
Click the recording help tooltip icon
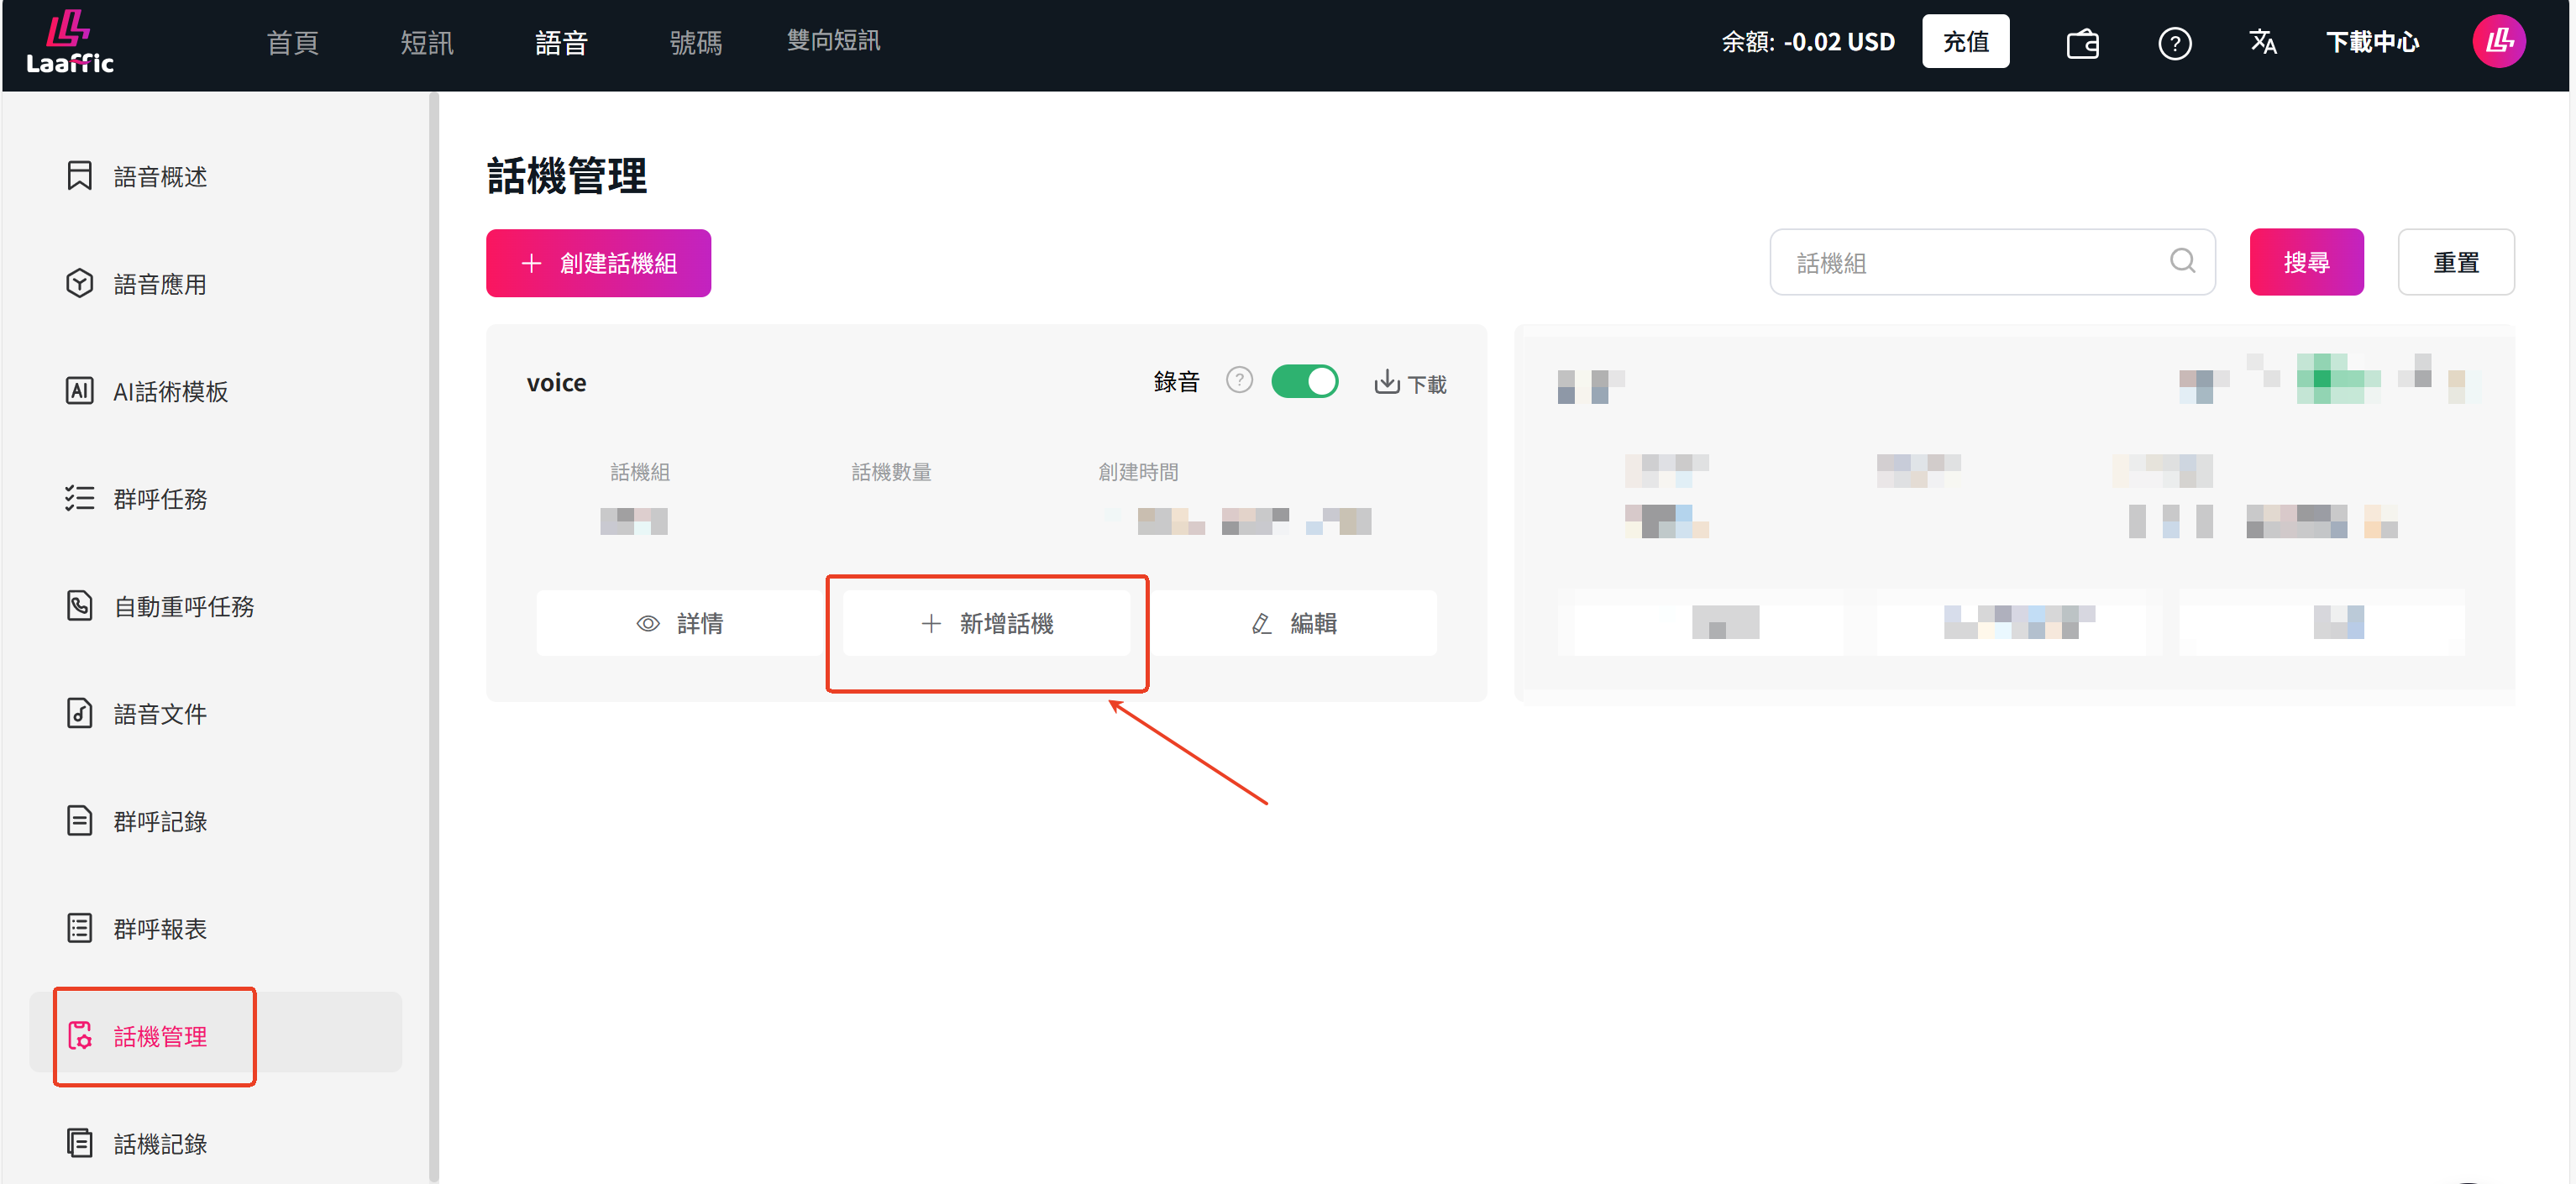(1239, 380)
